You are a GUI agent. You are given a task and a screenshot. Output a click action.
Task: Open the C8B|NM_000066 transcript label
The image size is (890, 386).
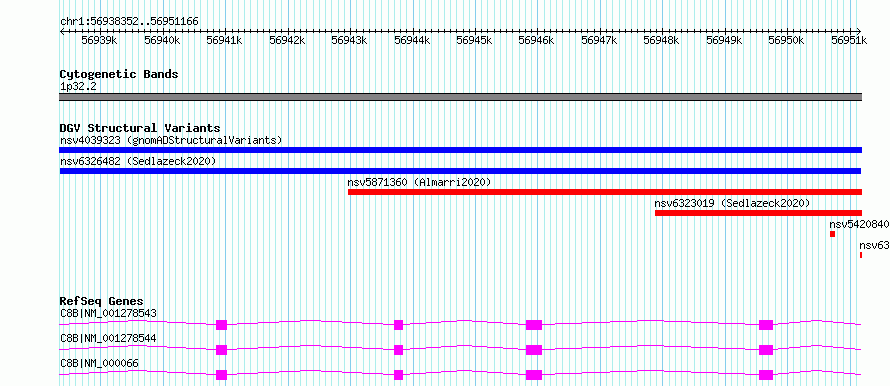tap(99, 363)
